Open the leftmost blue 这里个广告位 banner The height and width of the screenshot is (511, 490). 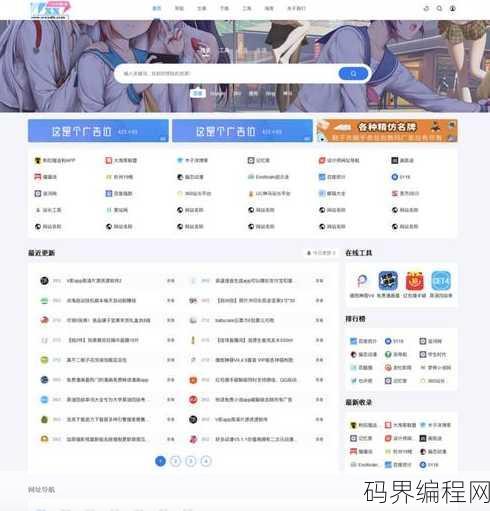(x=98, y=131)
